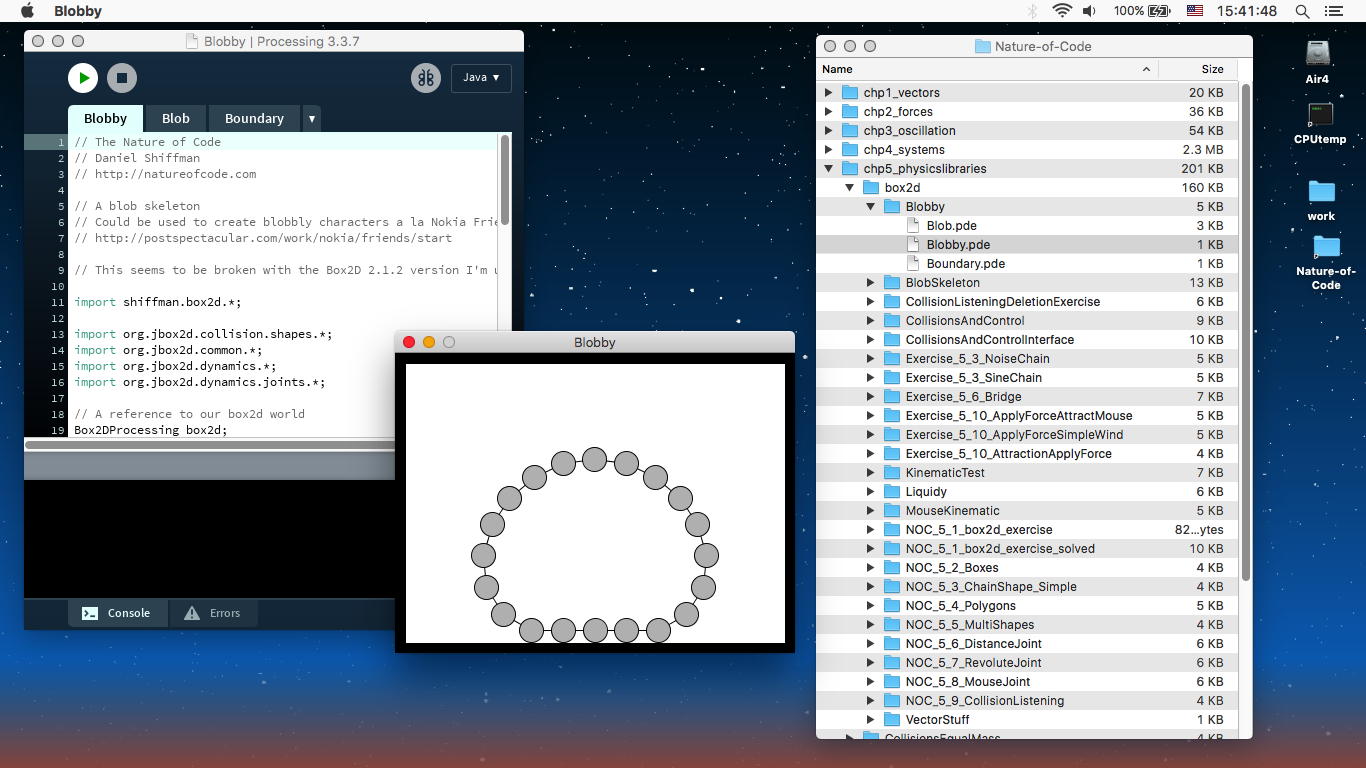Viewport: 1366px width, 768px height.
Task: Sort Finder list by Size column
Action: pyautogui.click(x=1198, y=69)
